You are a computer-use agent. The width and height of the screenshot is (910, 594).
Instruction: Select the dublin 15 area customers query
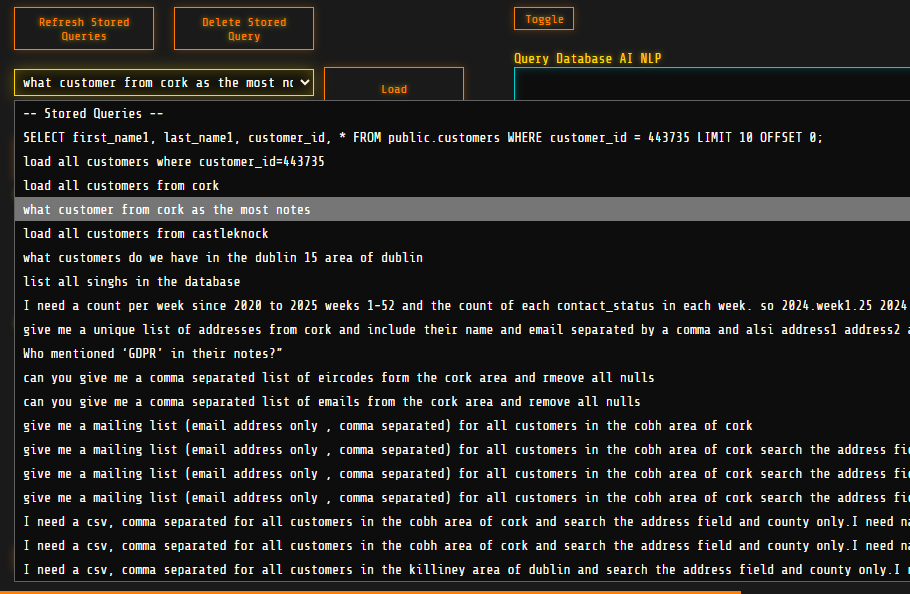223,258
